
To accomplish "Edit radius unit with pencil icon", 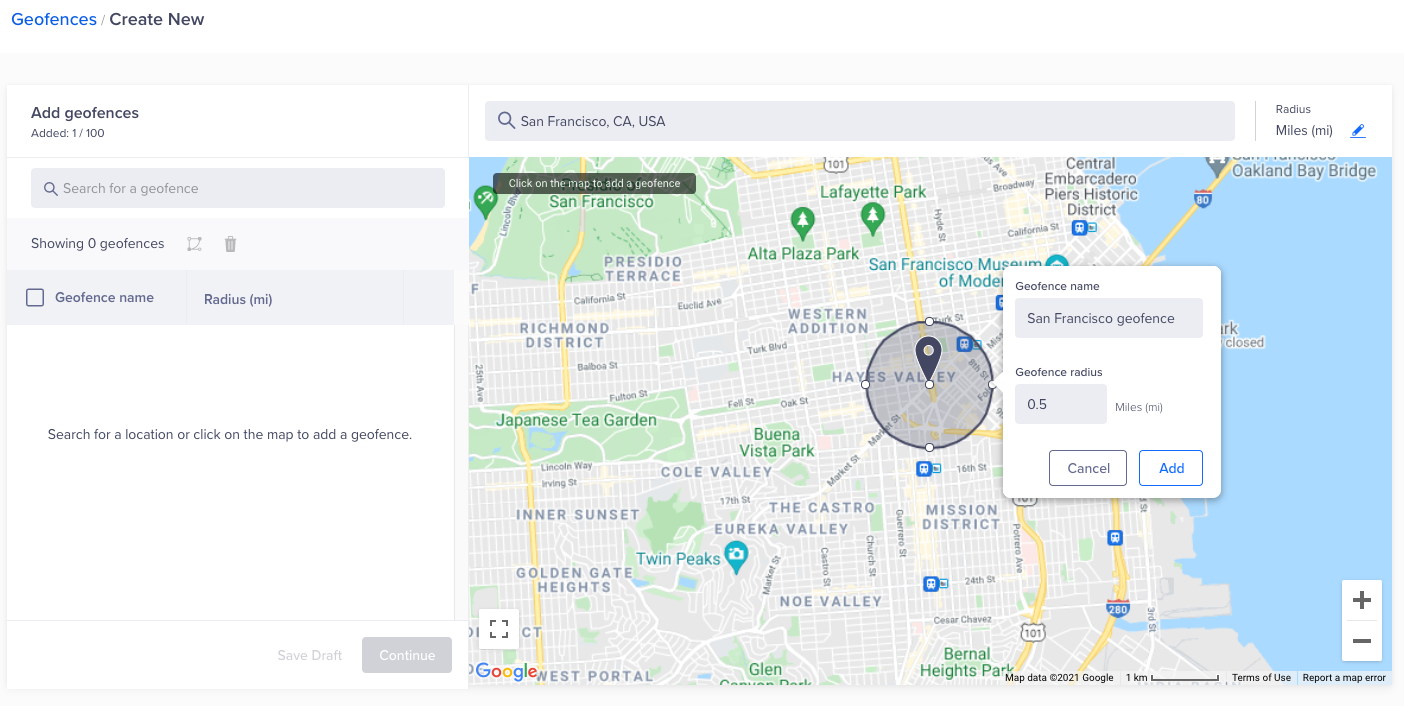I will click(1357, 130).
